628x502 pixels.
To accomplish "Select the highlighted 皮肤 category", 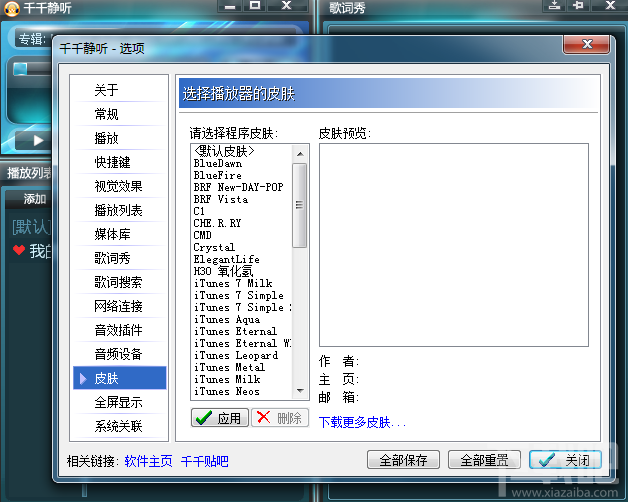I will 119,378.
